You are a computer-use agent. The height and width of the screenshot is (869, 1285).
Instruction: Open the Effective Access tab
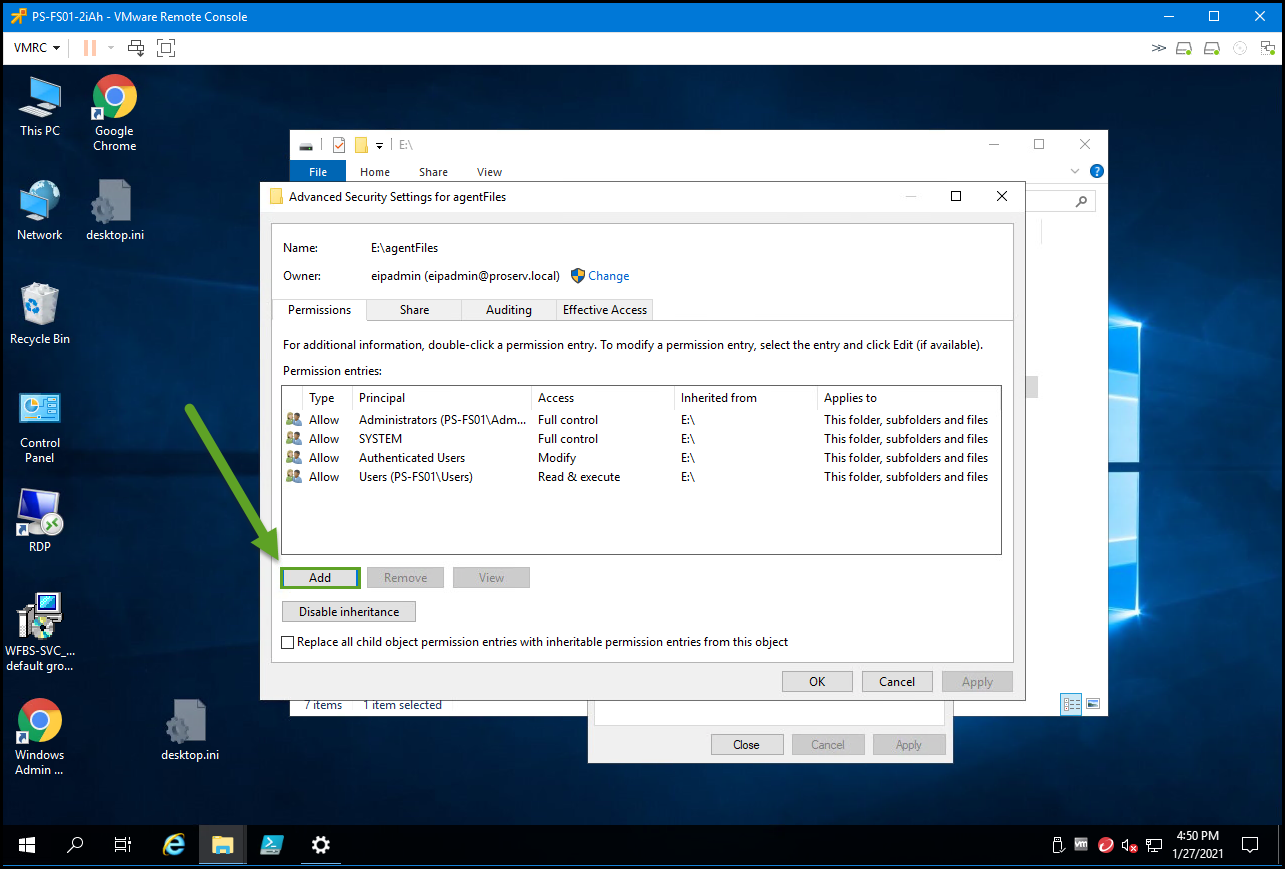tap(604, 310)
